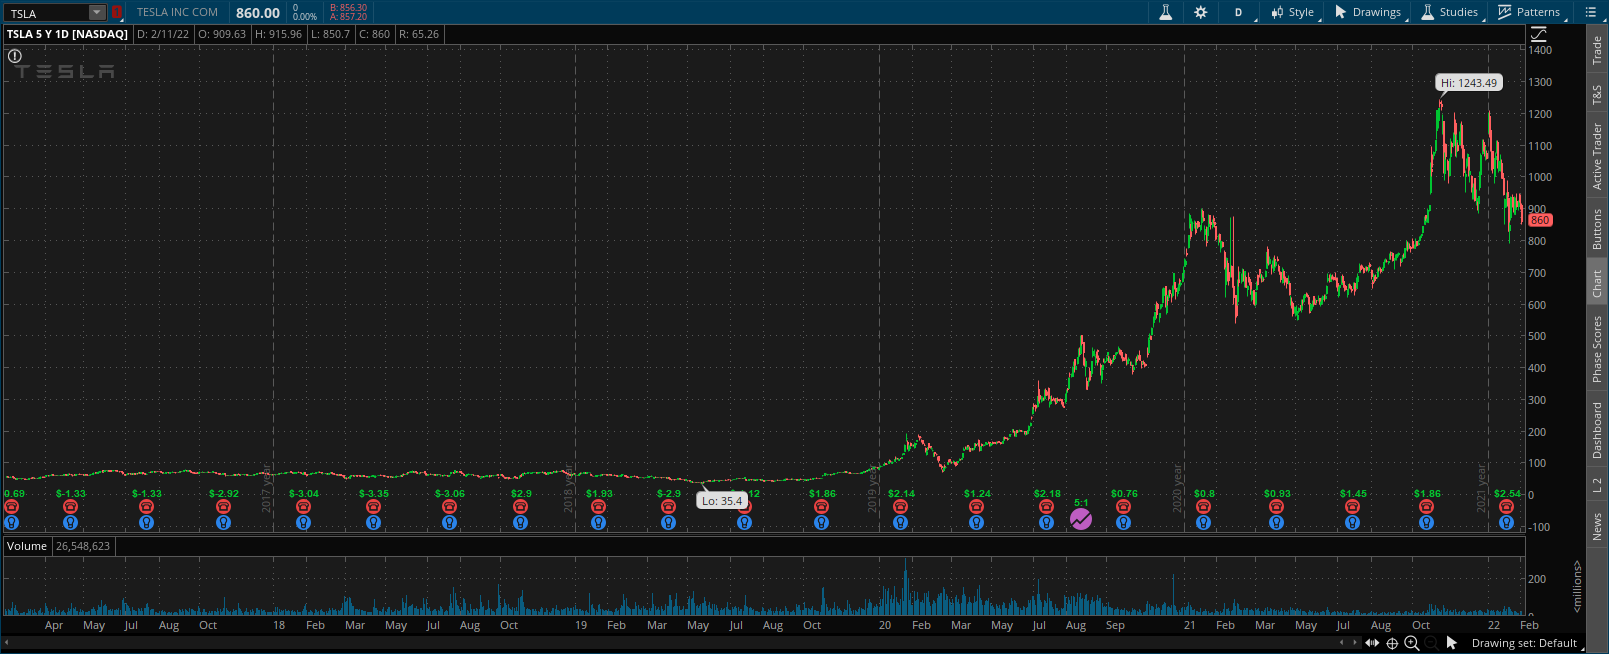Open the Buttons side tab
1609x654 pixels.
click(1597, 229)
